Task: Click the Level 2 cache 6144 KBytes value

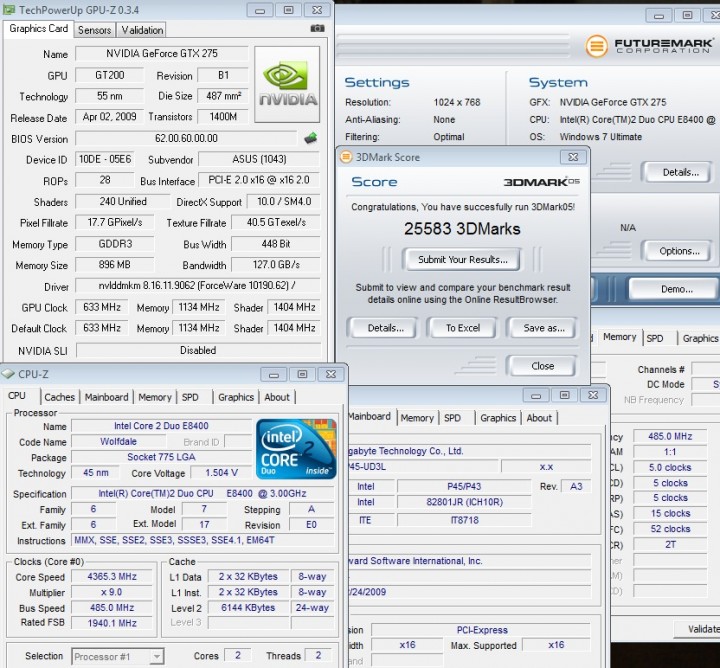Action: [x=248, y=608]
